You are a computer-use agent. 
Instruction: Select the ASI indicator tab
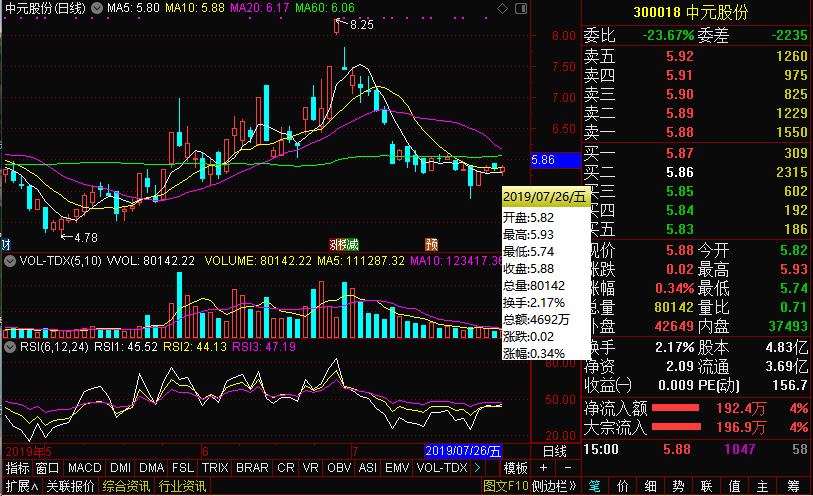(x=368, y=468)
